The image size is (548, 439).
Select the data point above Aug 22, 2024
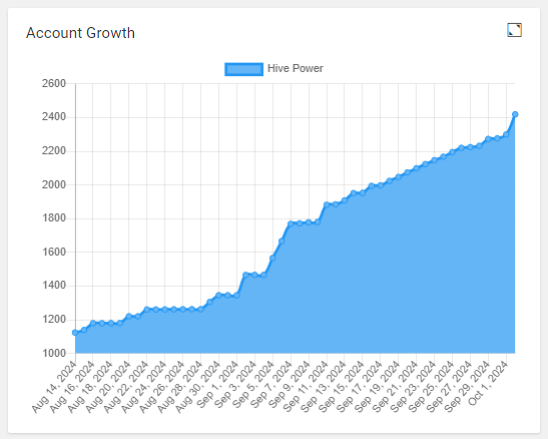(x=147, y=309)
